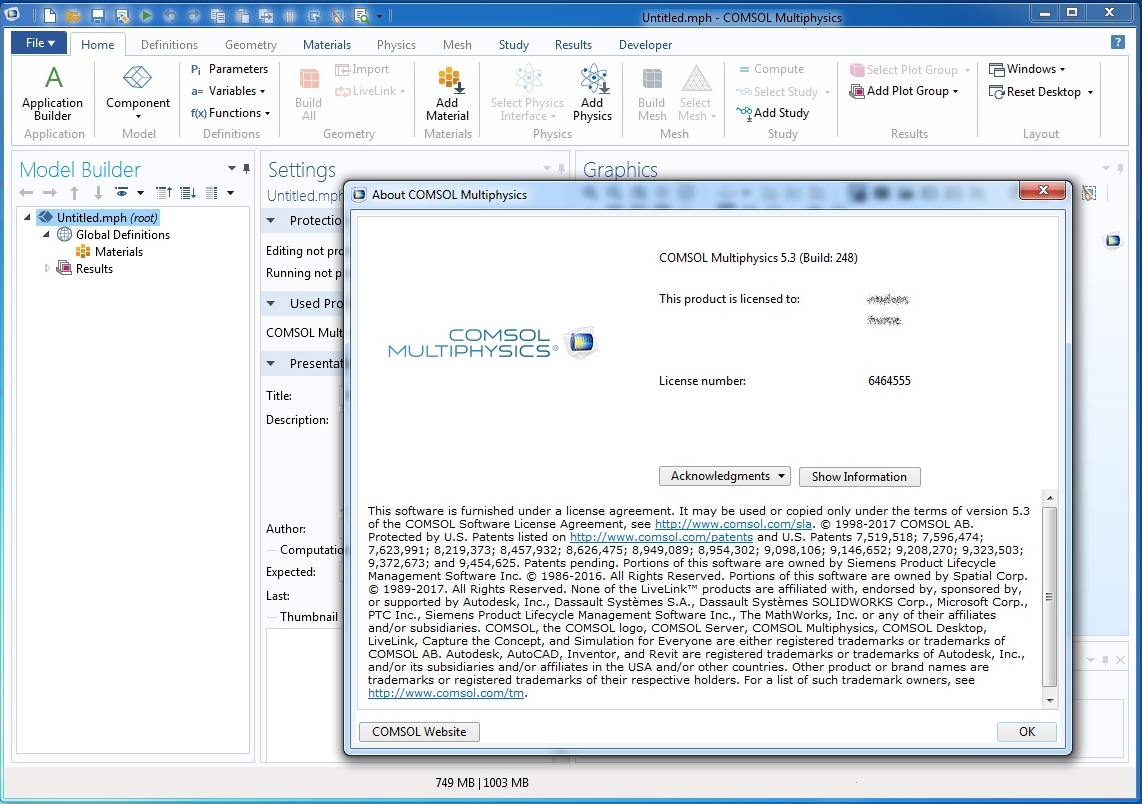
Task: Switch to the Materials ribbon tab
Action: click(326, 44)
